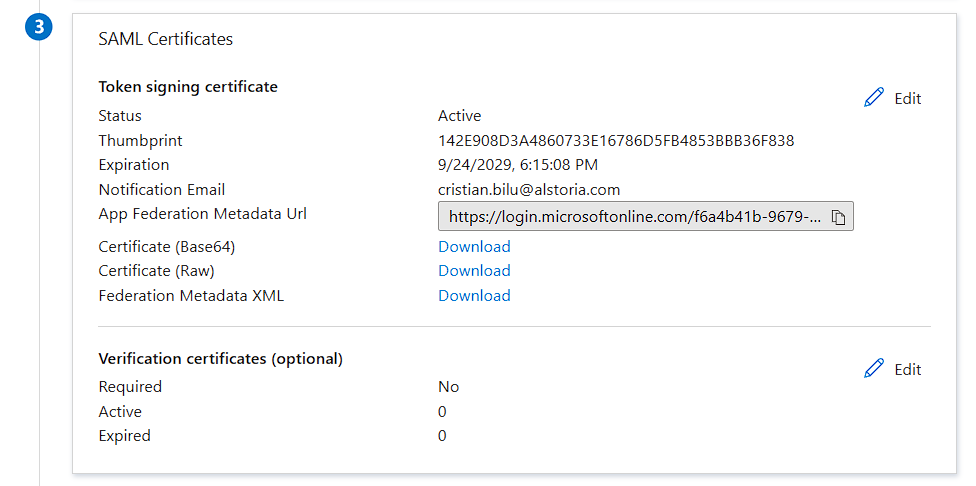The image size is (976, 486).
Task: Click the Token signing certificate heading
Action: (x=188, y=86)
